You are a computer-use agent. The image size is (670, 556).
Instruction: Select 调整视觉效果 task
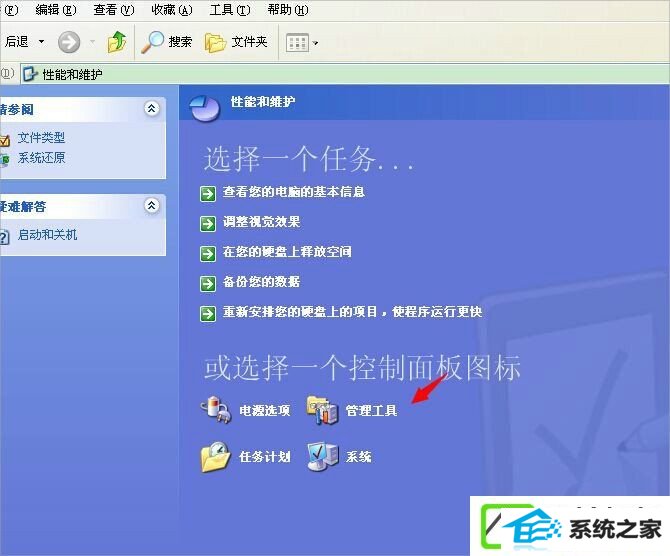pos(261,221)
